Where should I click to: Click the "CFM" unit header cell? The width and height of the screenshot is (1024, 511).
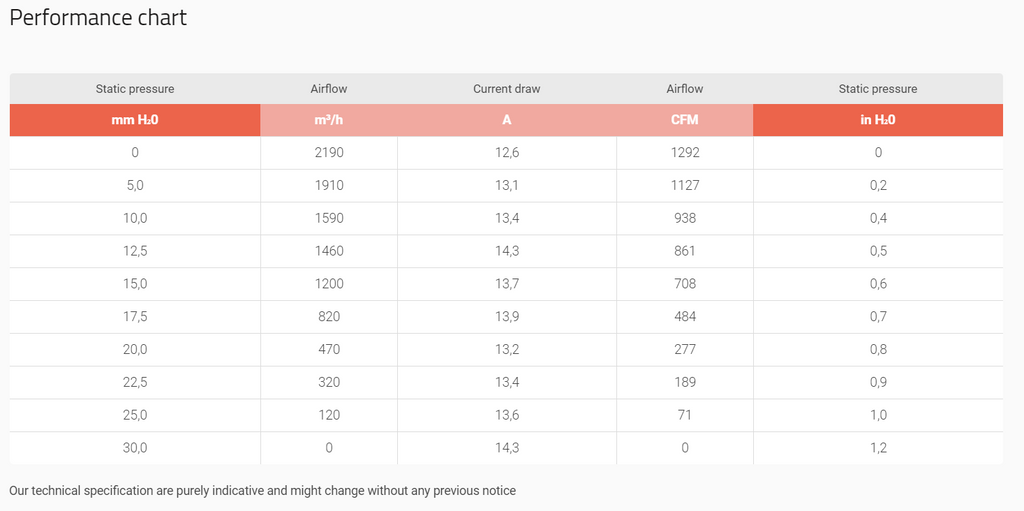pos(685,120)
